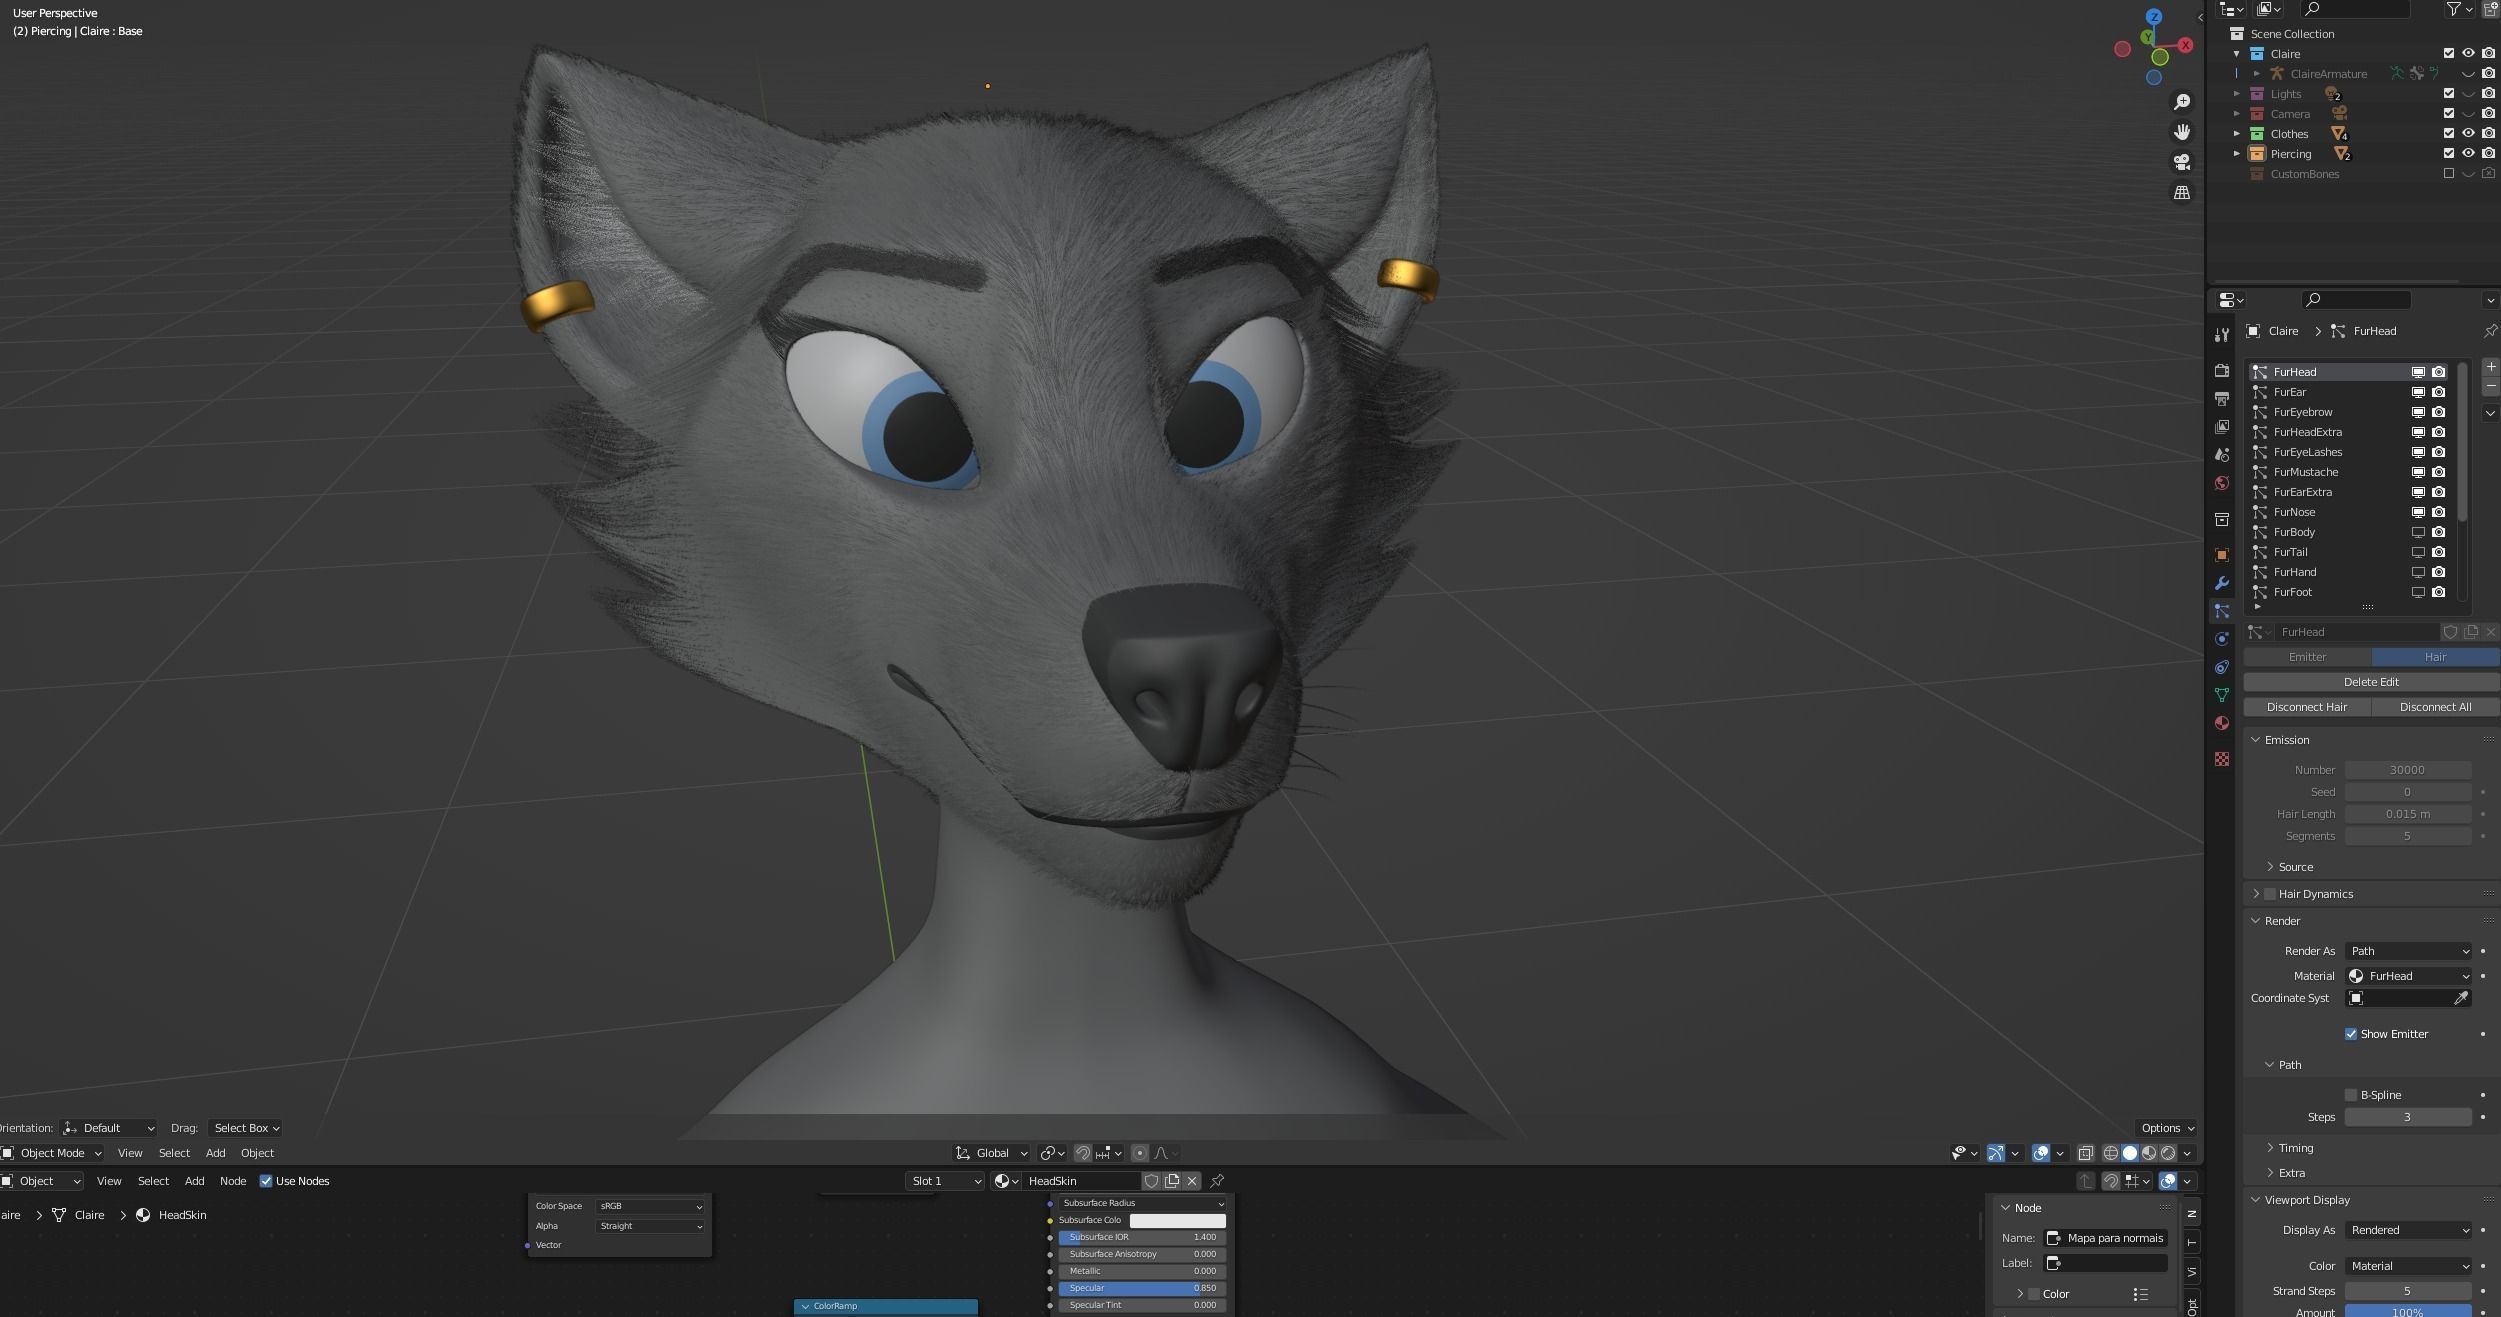Remove particle system slot with minus button
The image size is (2501, 1317).
click(2490, 387)
